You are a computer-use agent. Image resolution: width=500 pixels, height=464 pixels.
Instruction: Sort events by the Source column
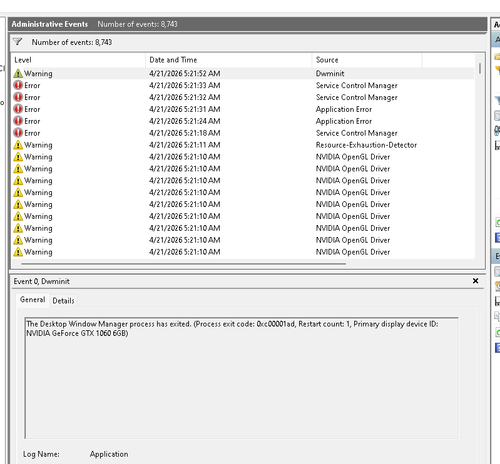tap(367, 60)
